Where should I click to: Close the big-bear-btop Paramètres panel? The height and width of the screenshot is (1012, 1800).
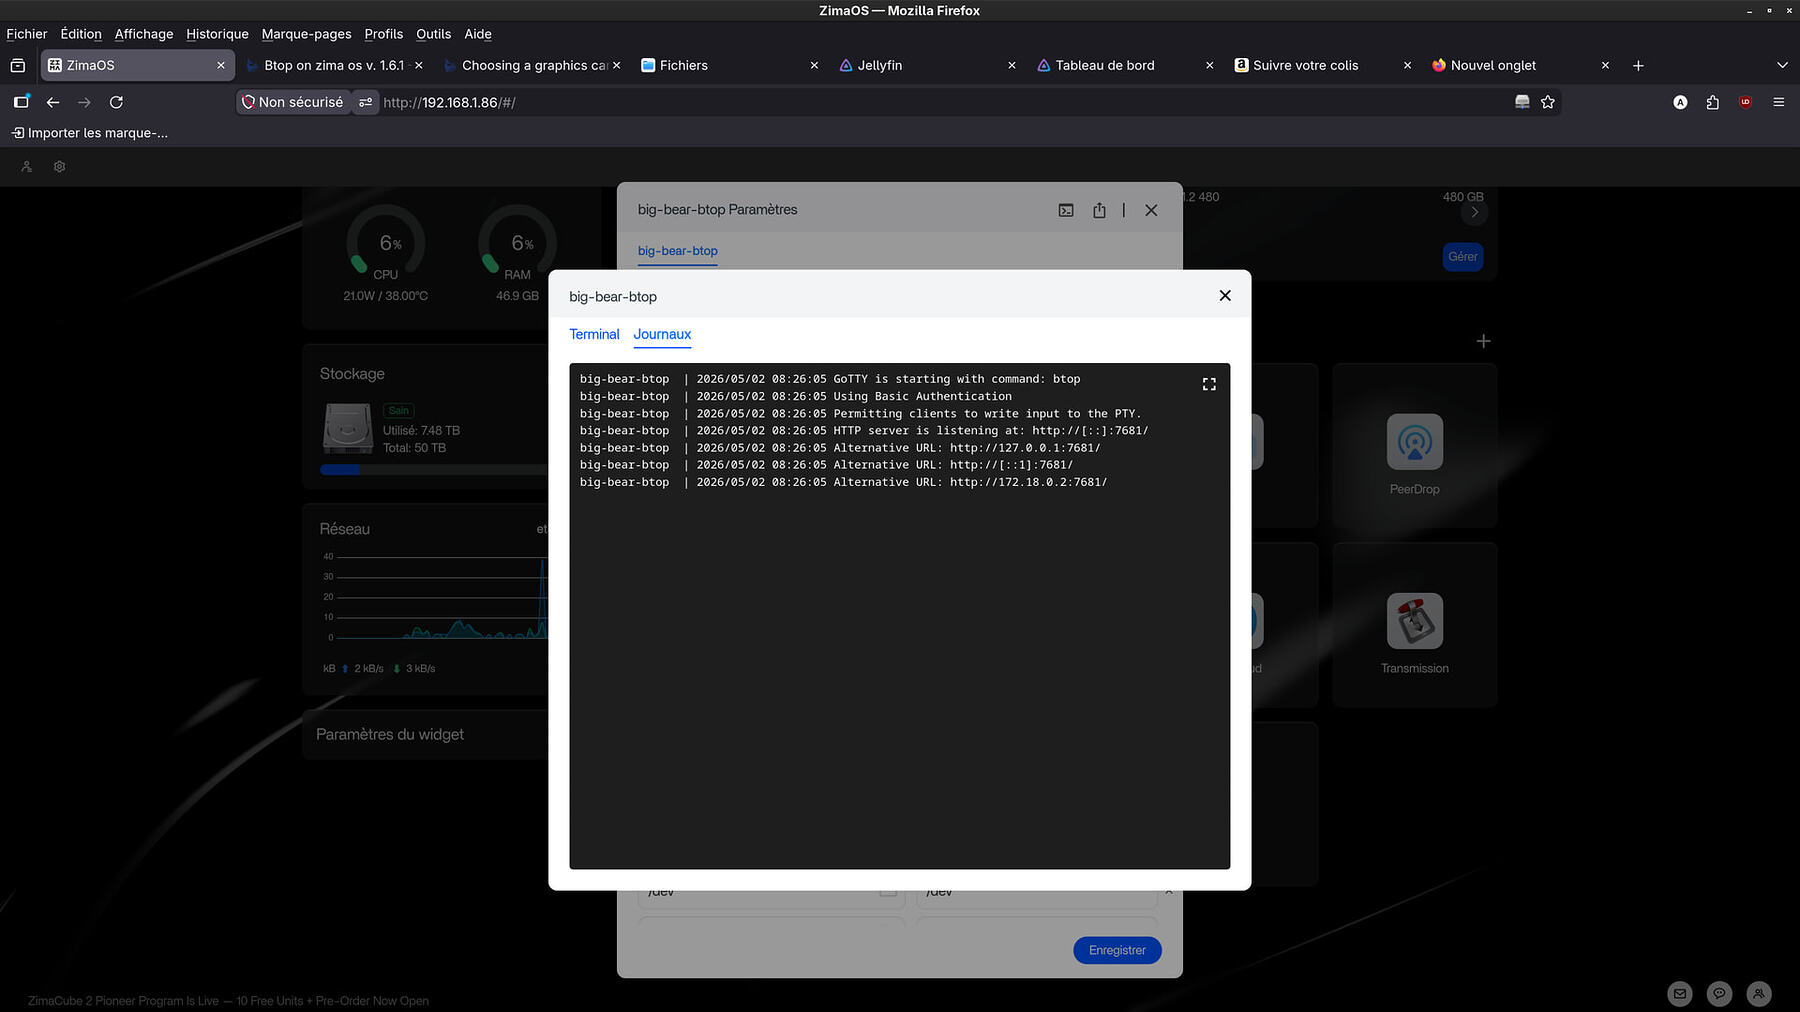[x=1151, y=210]
